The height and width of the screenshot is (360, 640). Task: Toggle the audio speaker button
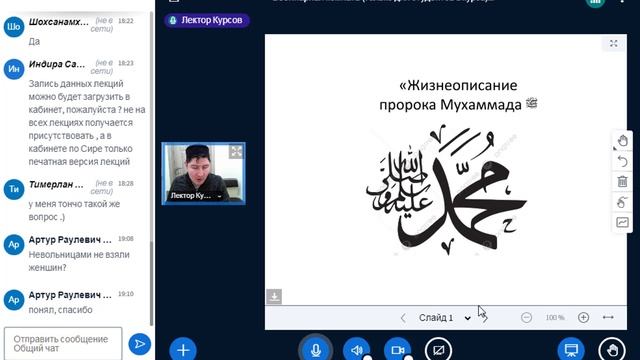tap(356, 350)
